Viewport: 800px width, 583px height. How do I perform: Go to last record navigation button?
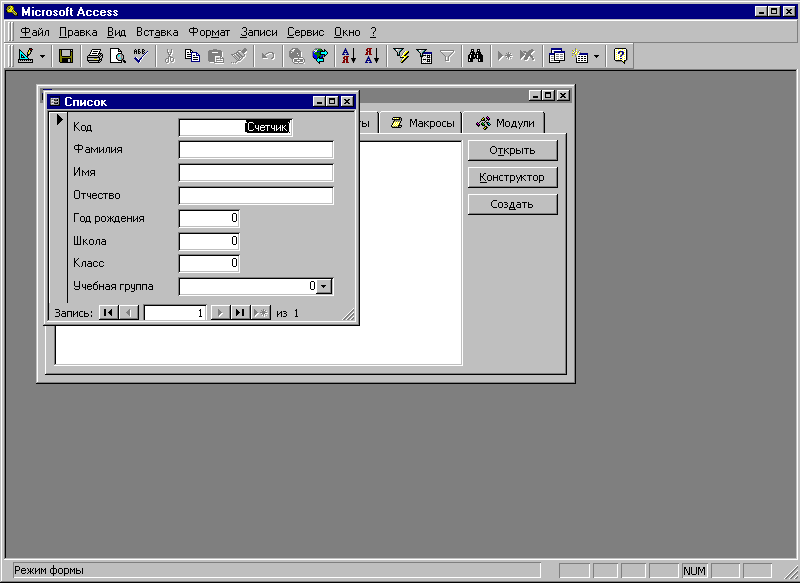coord(240,313)
